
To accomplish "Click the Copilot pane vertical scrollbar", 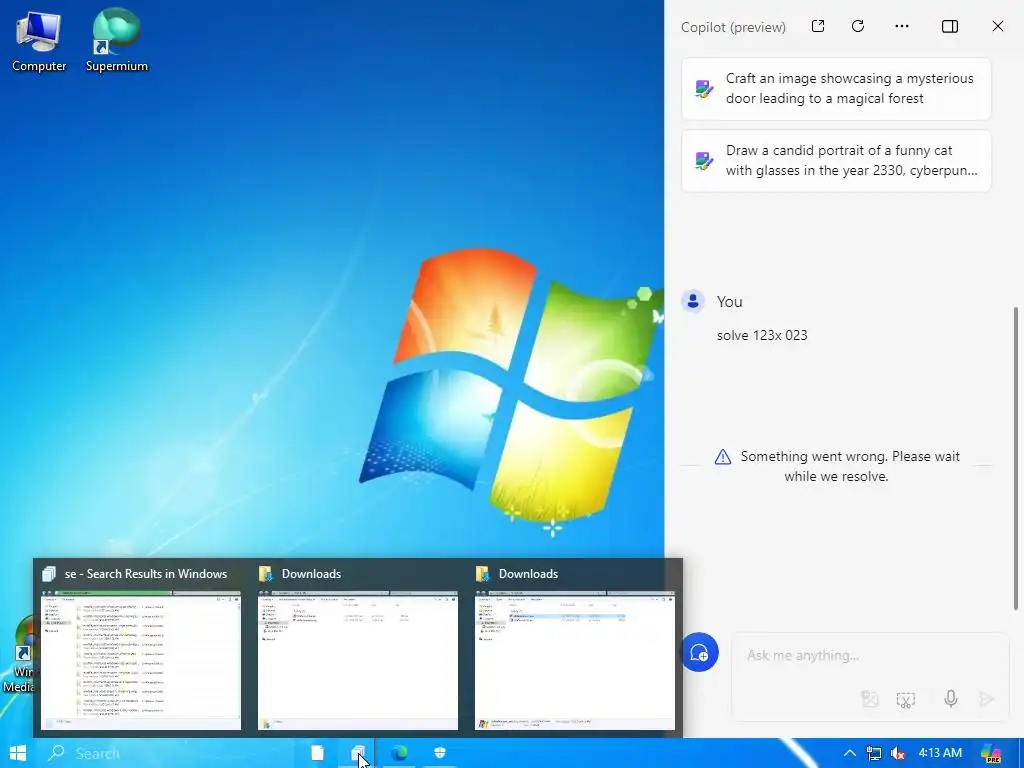I will point(1016,458).
